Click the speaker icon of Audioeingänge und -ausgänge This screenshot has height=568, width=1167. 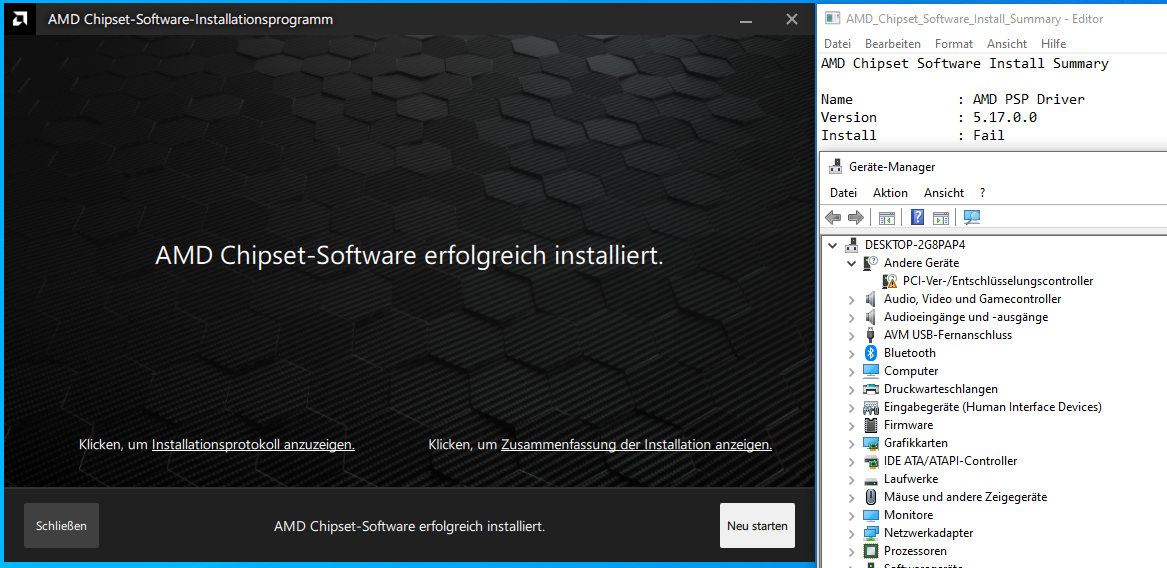871,316
